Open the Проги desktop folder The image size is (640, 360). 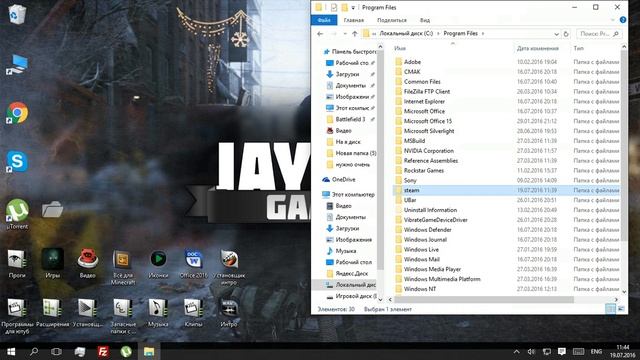pos(17,263)
